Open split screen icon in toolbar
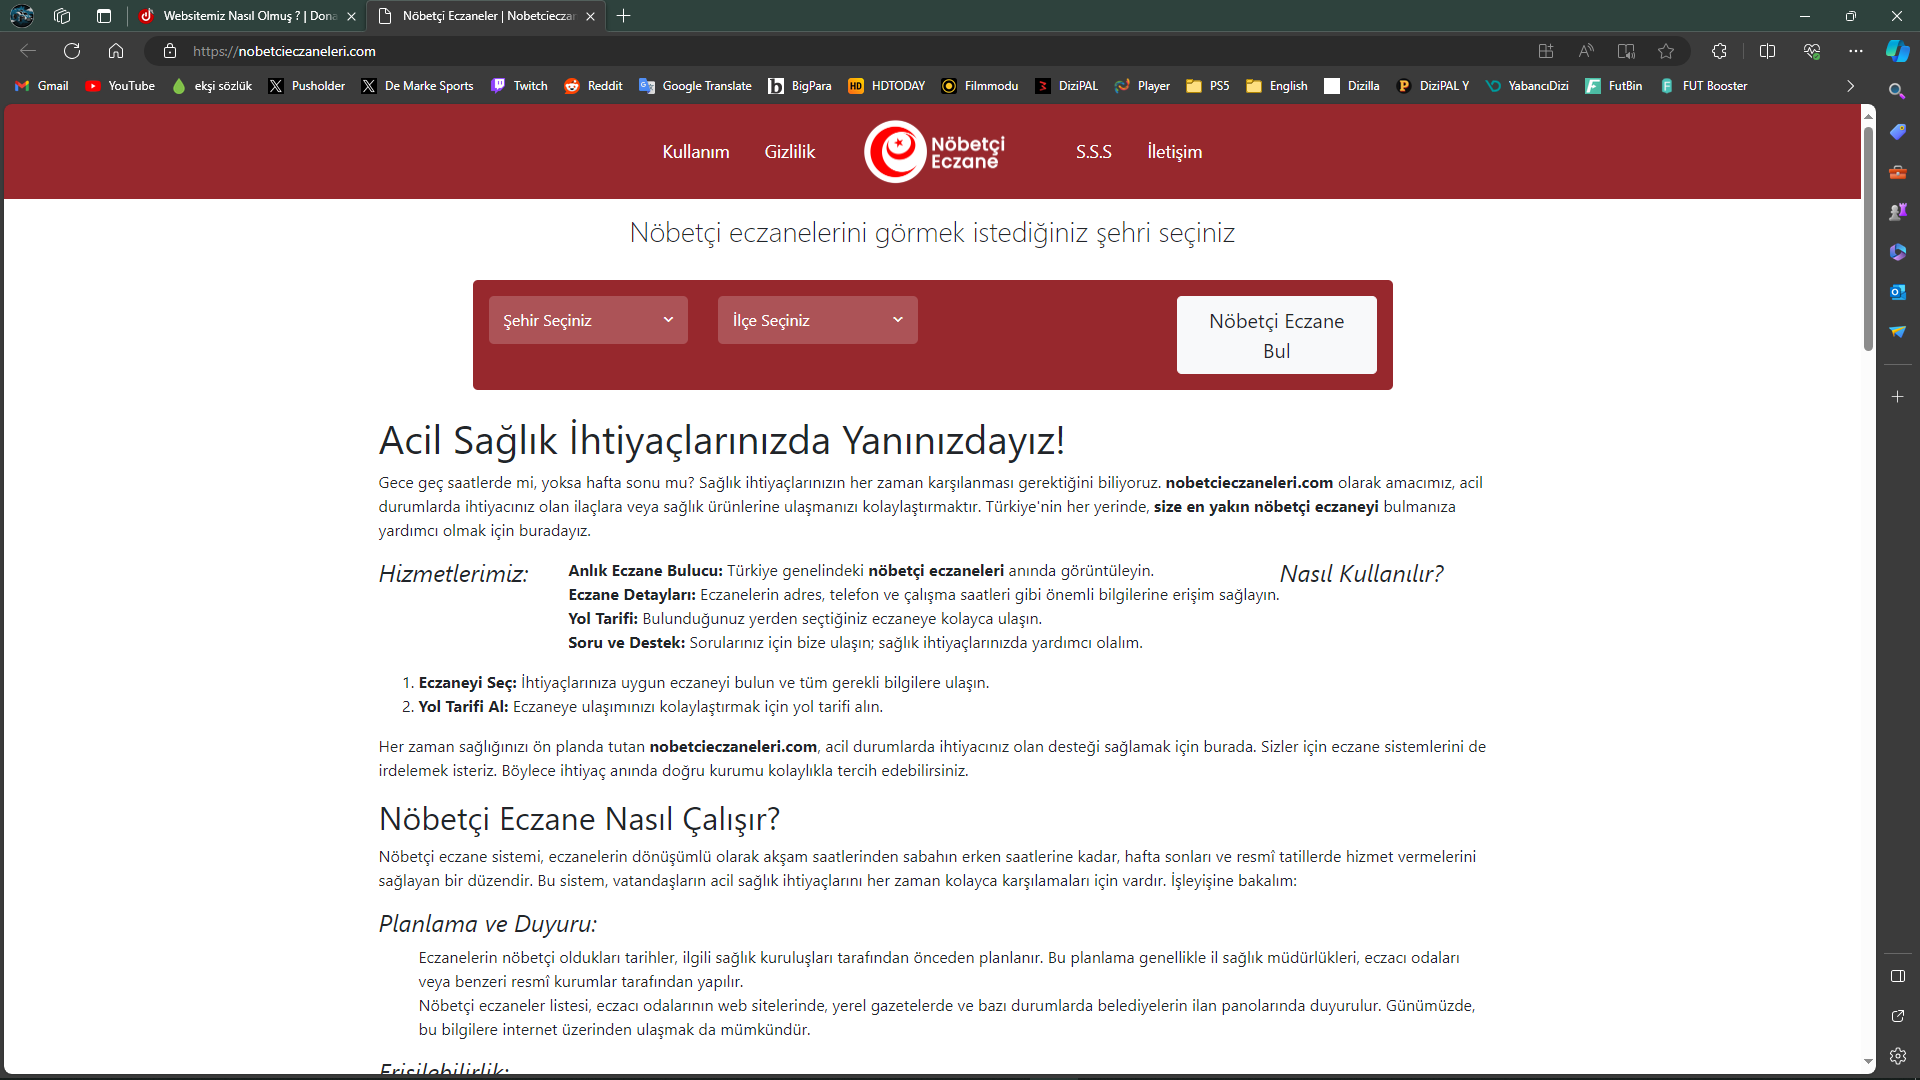The height and width of the screenshot is (1080, 1920). tap(1767, 51)
